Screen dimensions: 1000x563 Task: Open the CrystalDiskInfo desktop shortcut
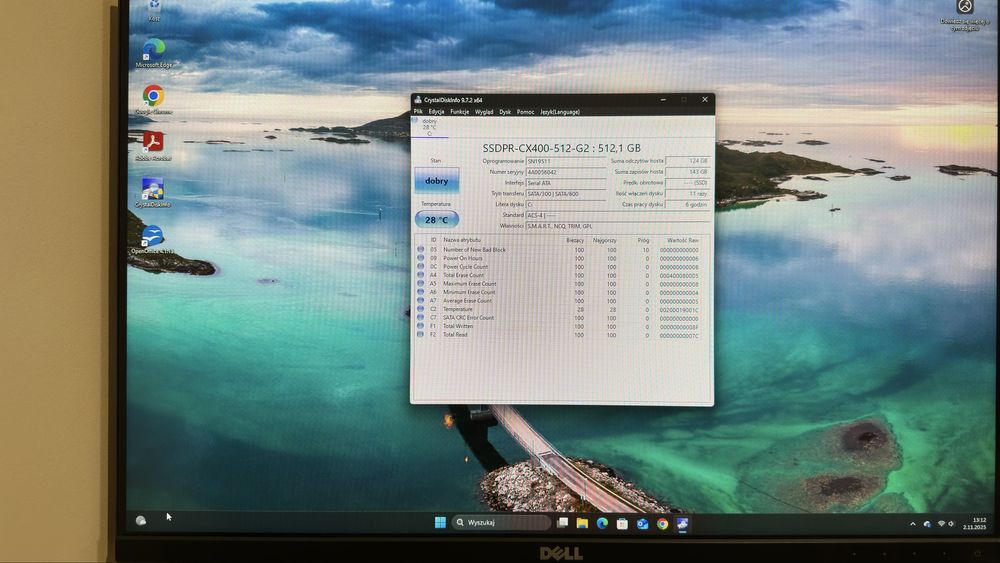152,193
